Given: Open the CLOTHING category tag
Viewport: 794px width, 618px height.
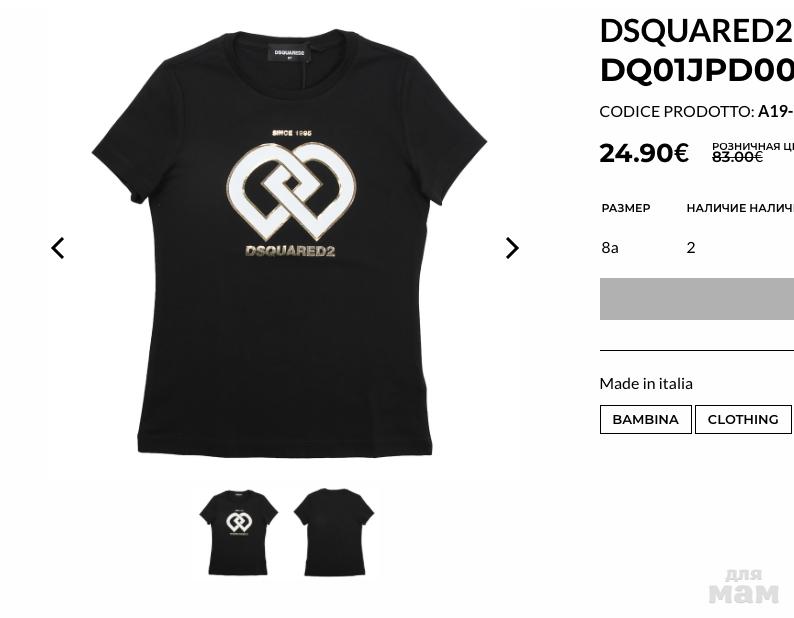Looking at the screenshot, I should pyautogui.click(x=743, y=419).
